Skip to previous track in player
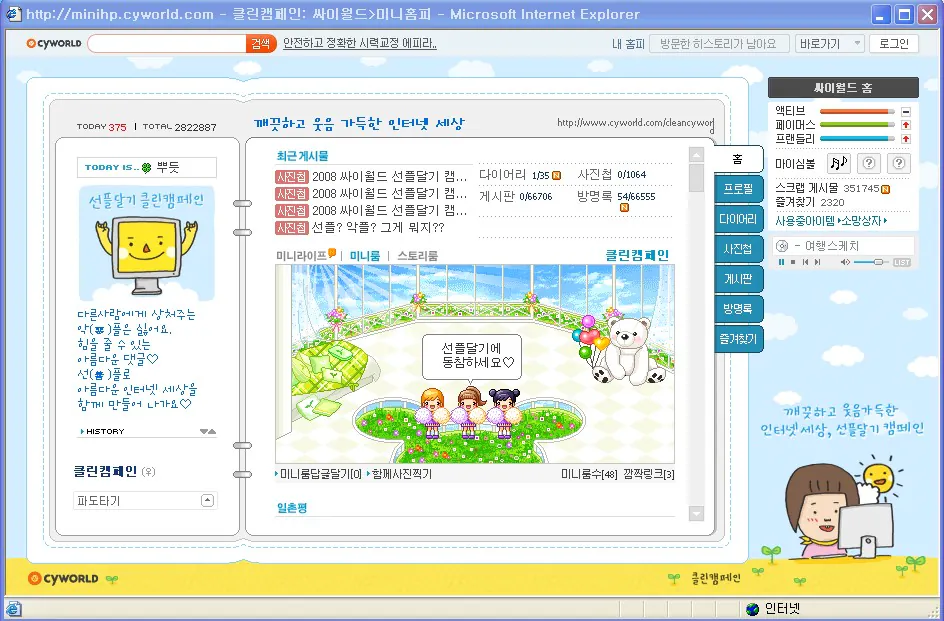 806,262
